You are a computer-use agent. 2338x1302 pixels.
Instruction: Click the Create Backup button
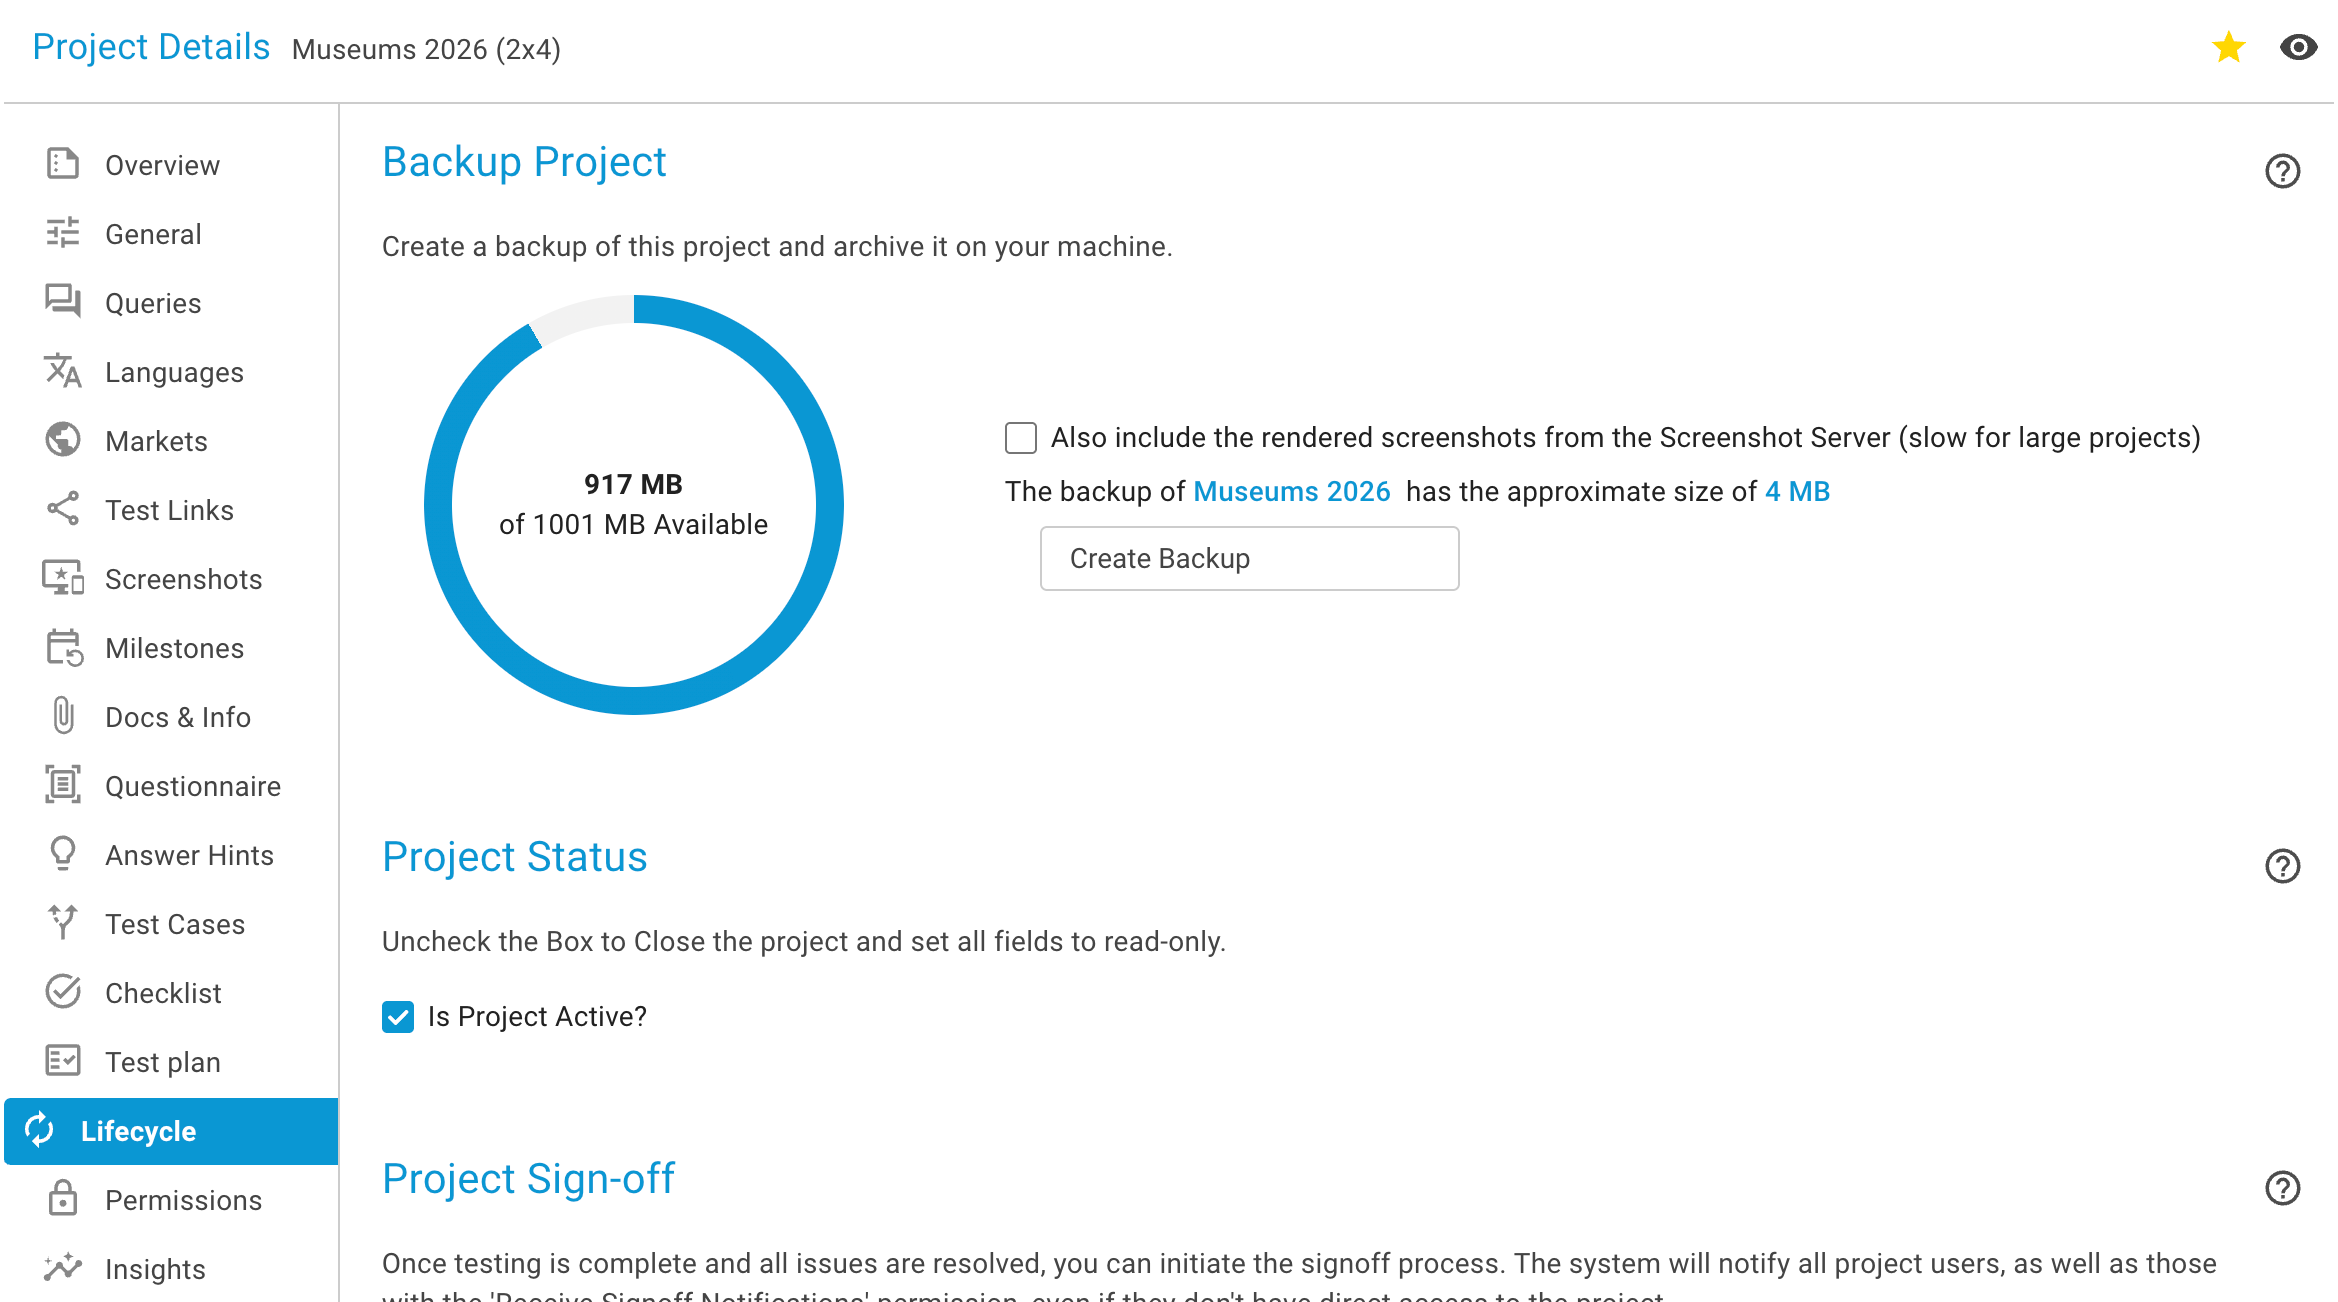(1249, 558)
